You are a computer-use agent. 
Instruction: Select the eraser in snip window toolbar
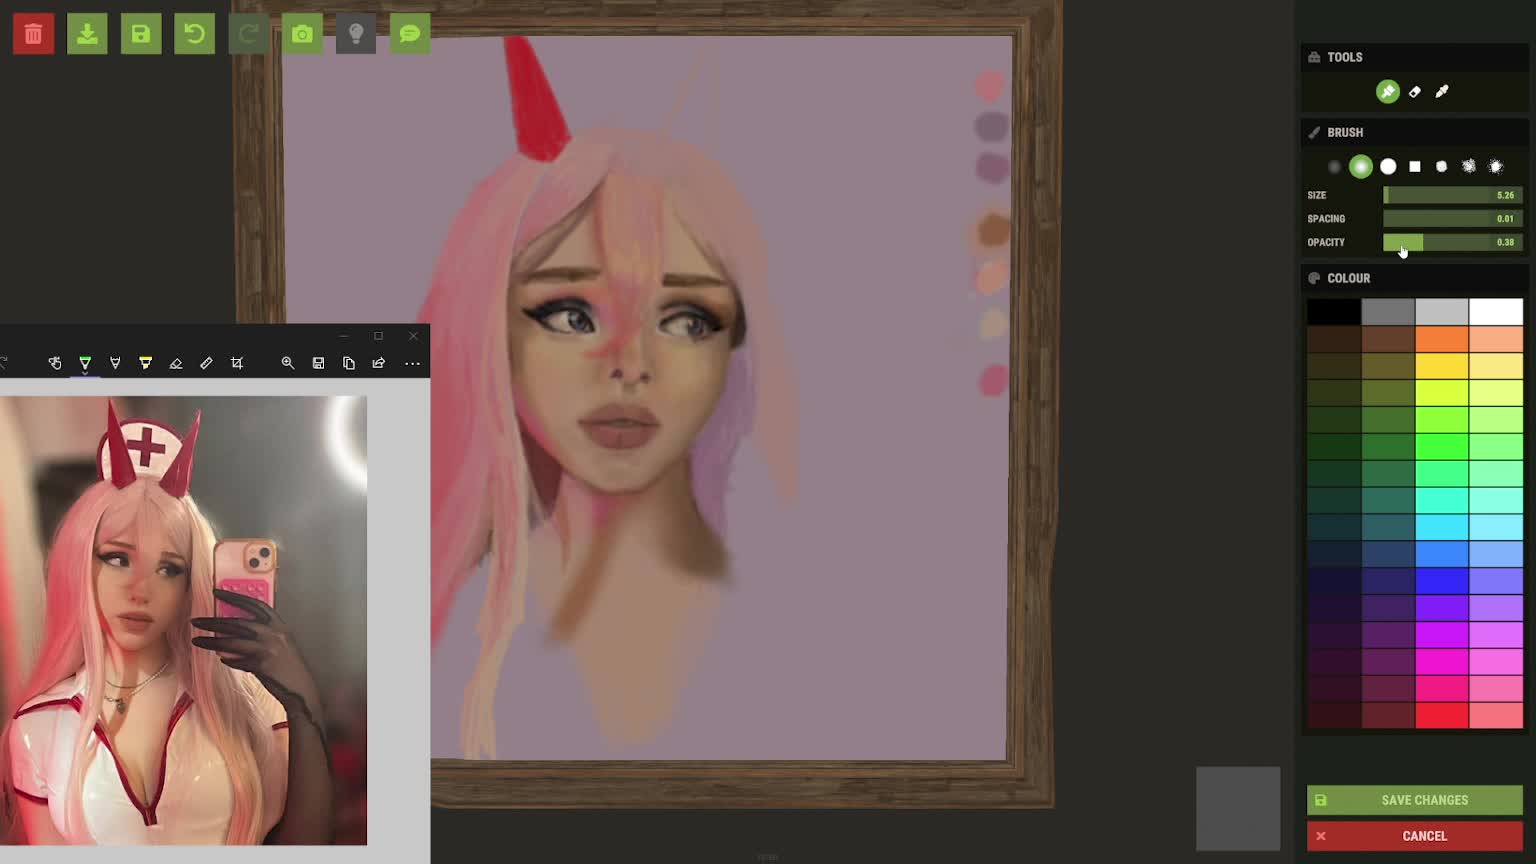[176, 363]
